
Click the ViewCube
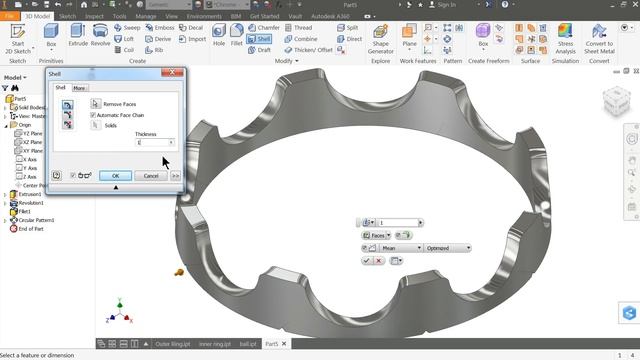point(616,101)
